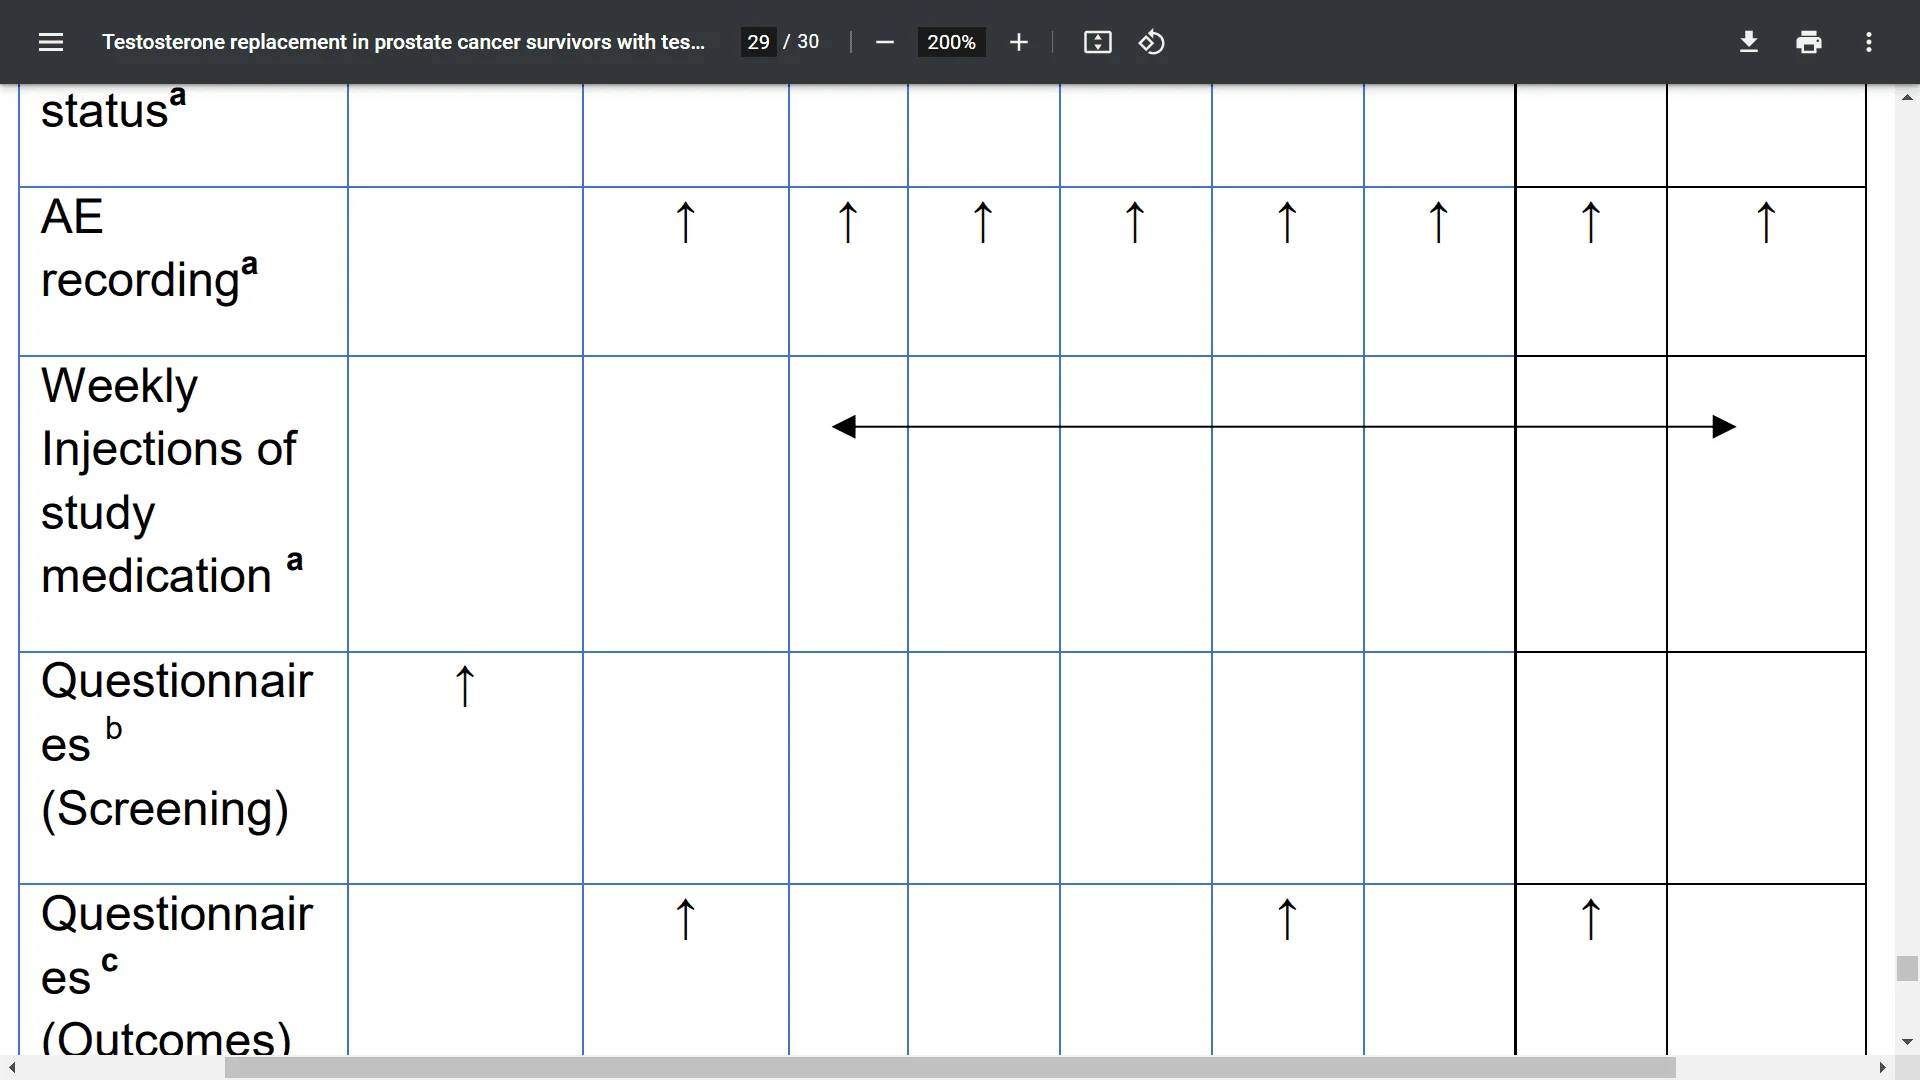1920x1080 pixels.
Task: Open the more actions menu
Action: (1868, 42)
